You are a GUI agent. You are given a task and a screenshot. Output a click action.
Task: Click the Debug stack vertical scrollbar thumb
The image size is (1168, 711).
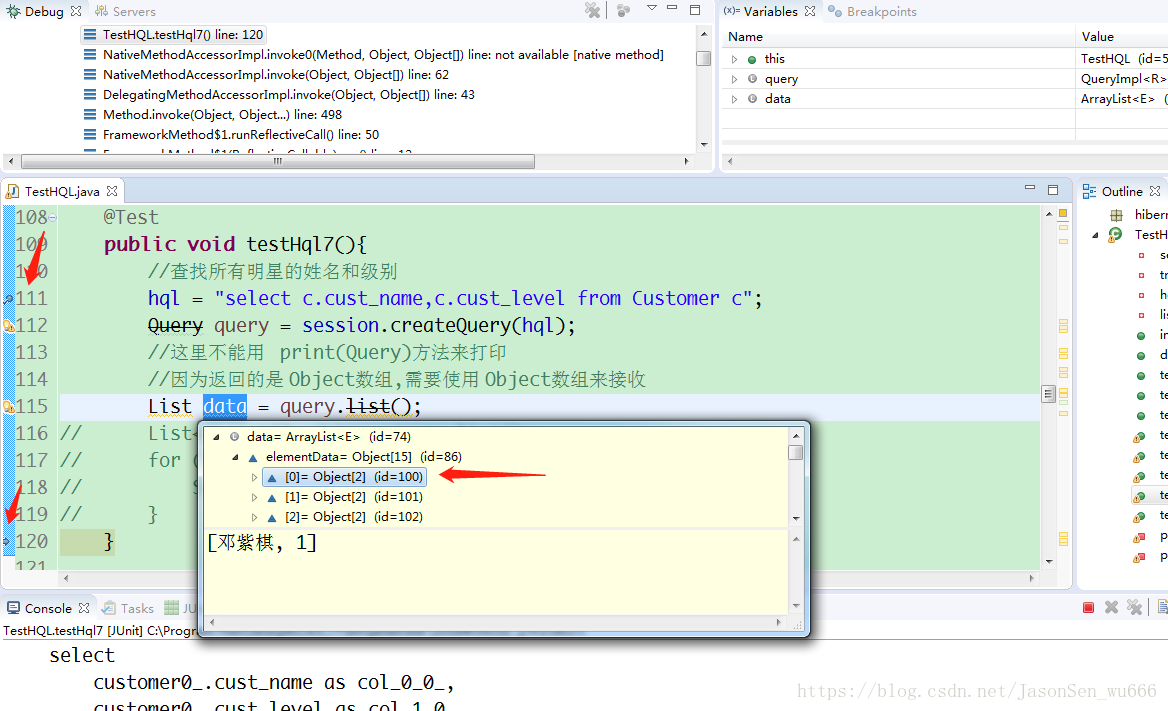703,58
